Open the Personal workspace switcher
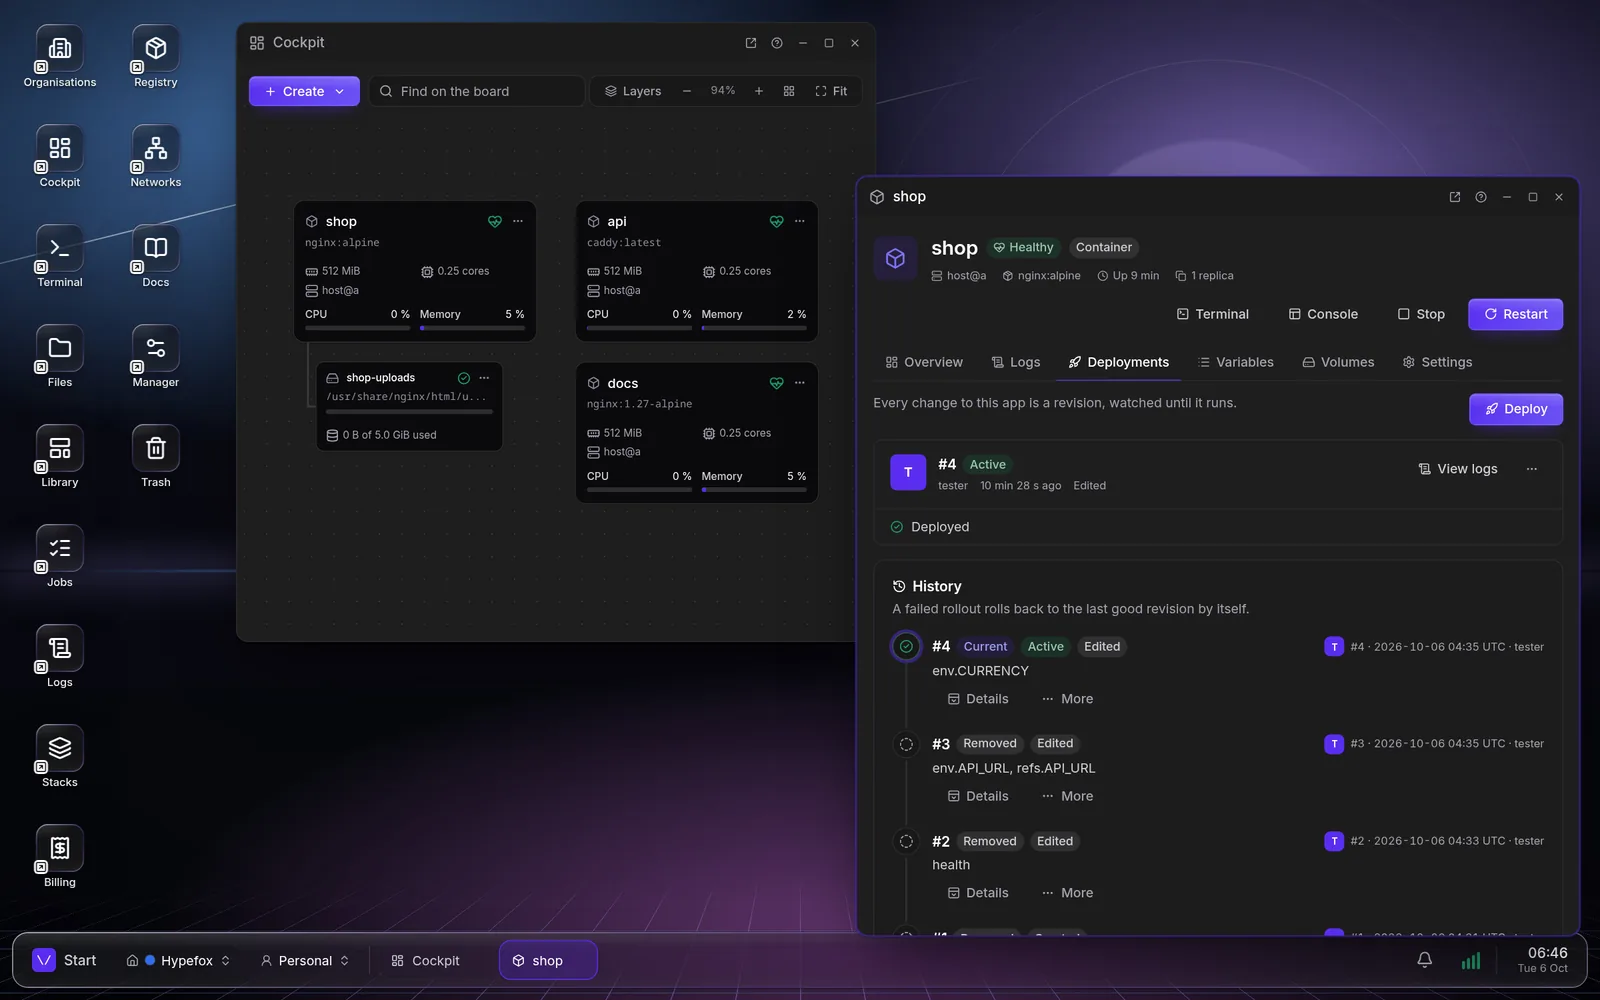1600x1000 pixels. tap(305, 960)
